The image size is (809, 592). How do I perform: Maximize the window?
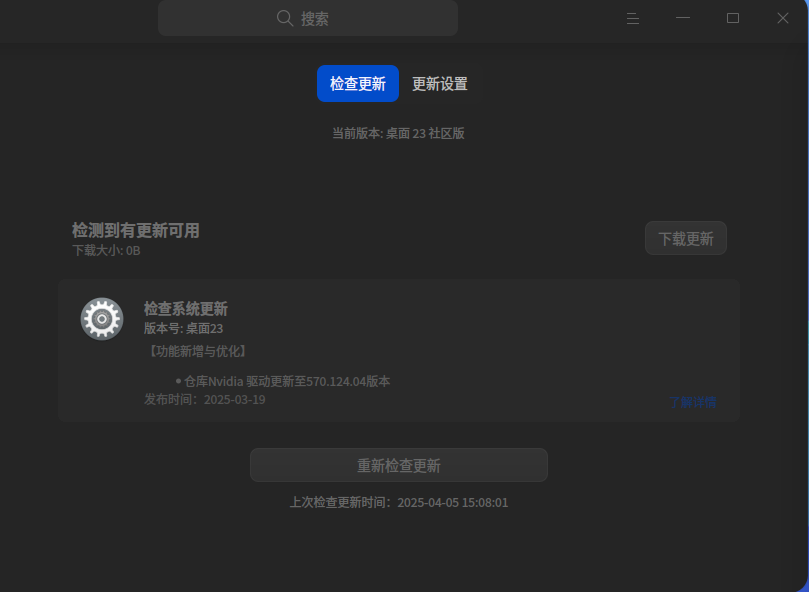point(733,18)
